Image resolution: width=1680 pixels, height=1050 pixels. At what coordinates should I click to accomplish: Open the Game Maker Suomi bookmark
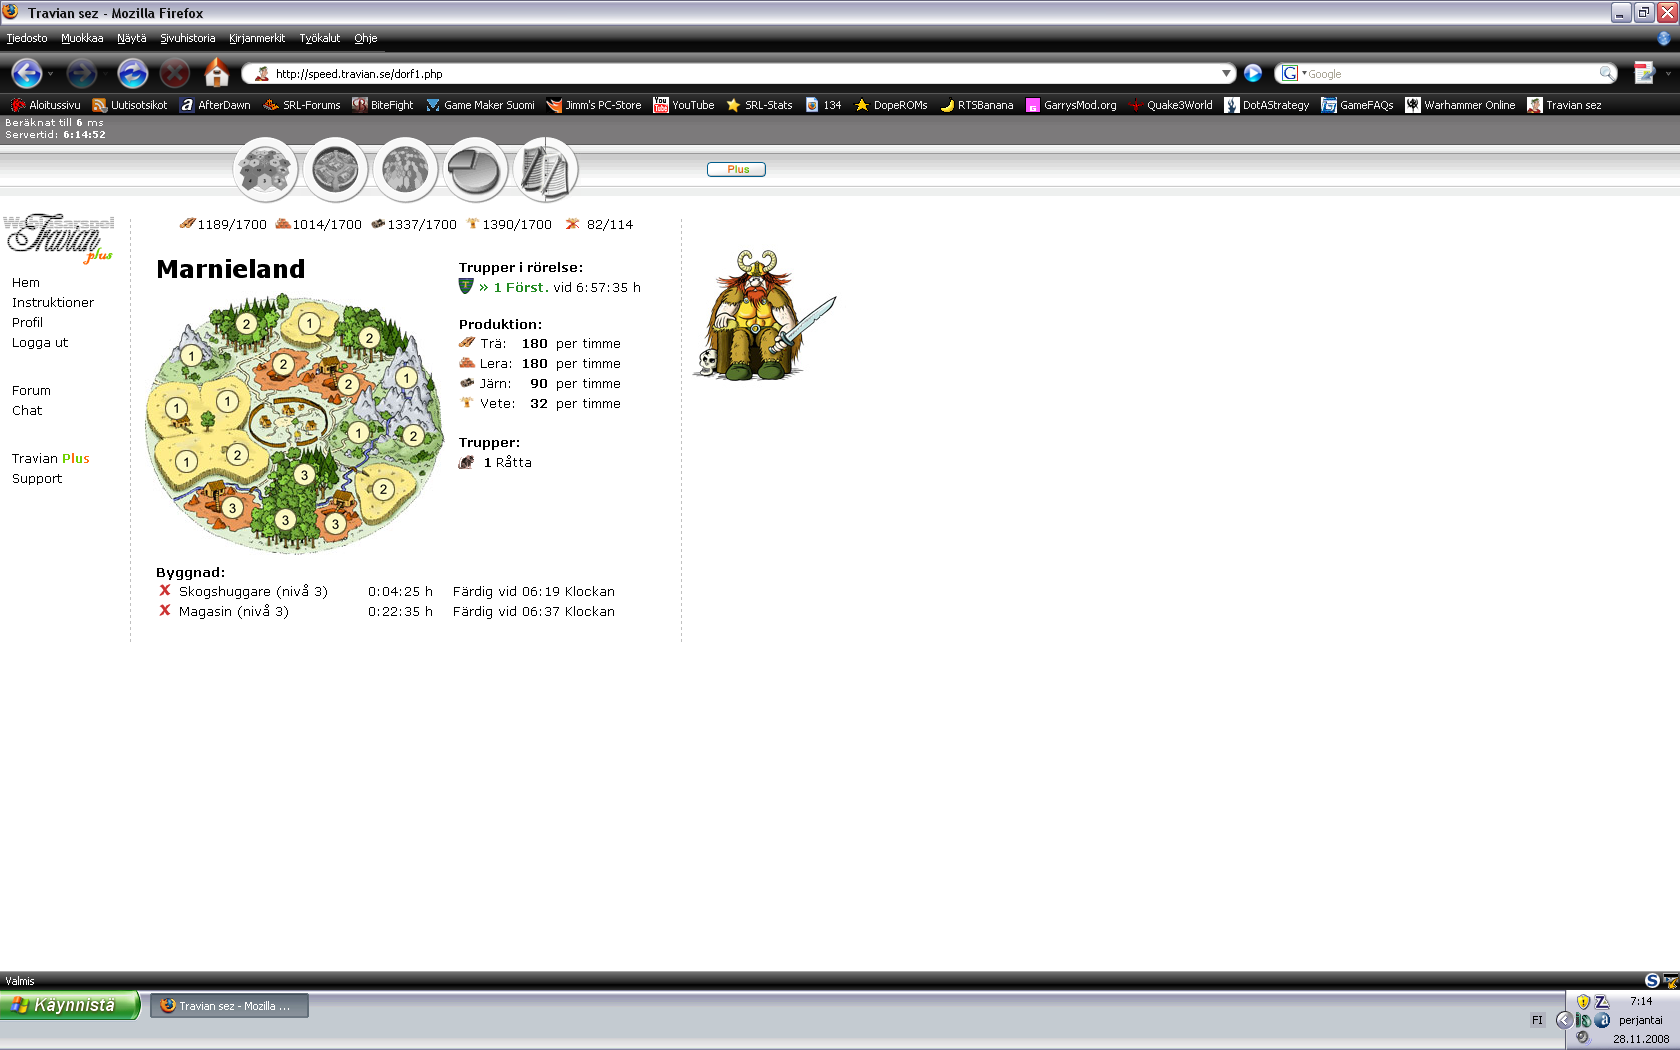coord(480,105)
